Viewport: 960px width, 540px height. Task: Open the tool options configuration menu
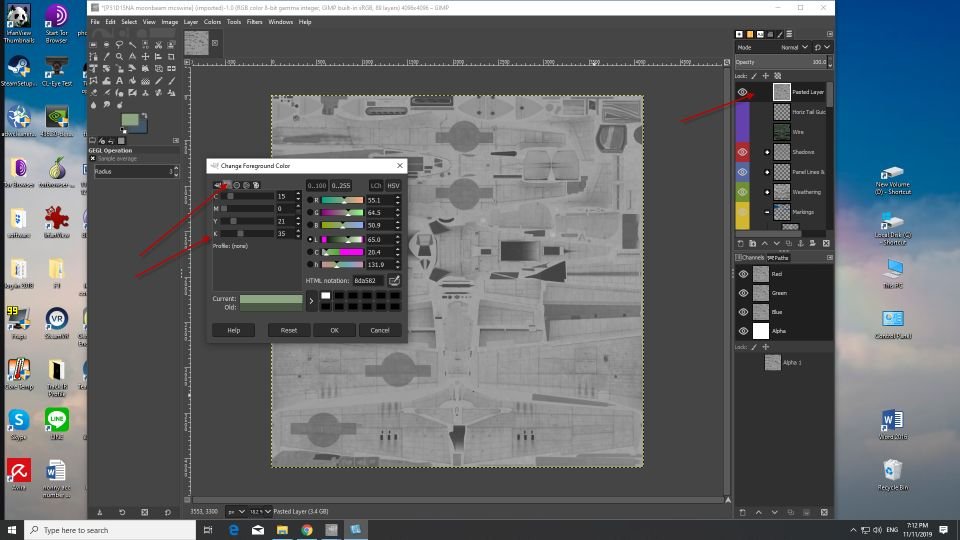pos(176,141)
